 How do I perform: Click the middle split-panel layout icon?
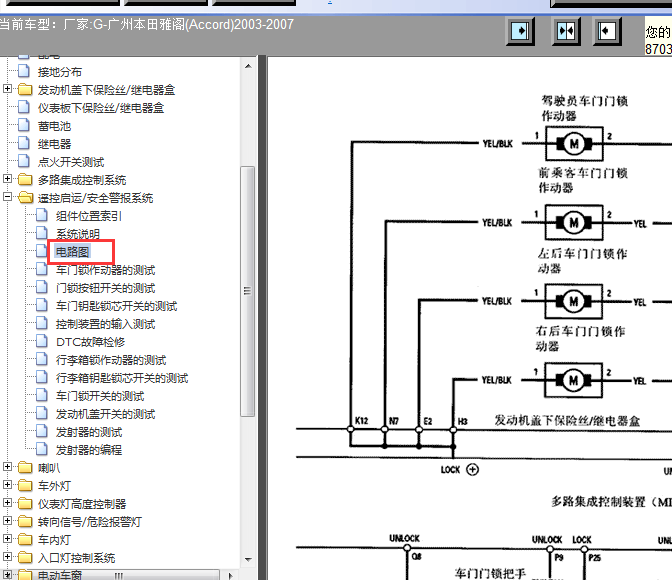tap(566, 31)
